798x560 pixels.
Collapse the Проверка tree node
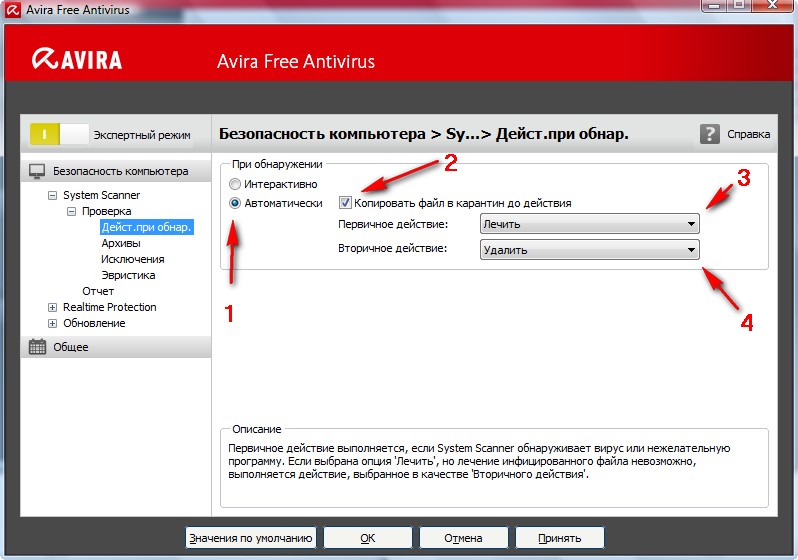(72, 211)
